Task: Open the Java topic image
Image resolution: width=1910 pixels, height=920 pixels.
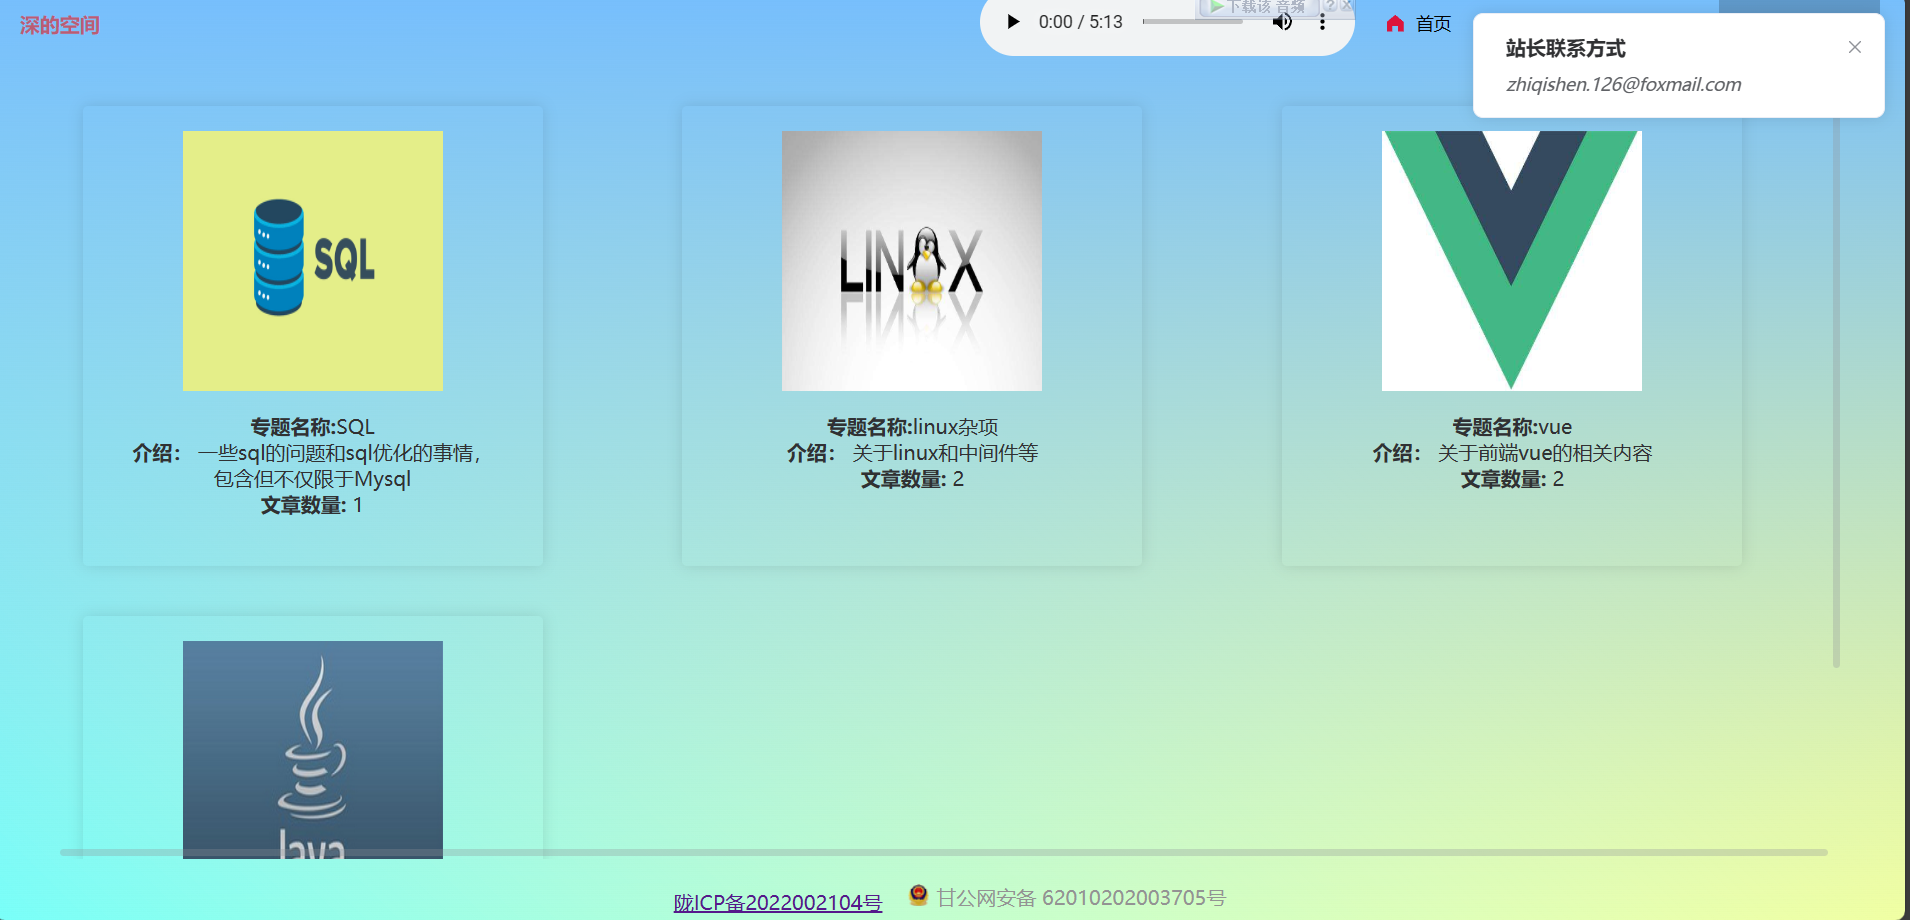Action: (313, 749)
